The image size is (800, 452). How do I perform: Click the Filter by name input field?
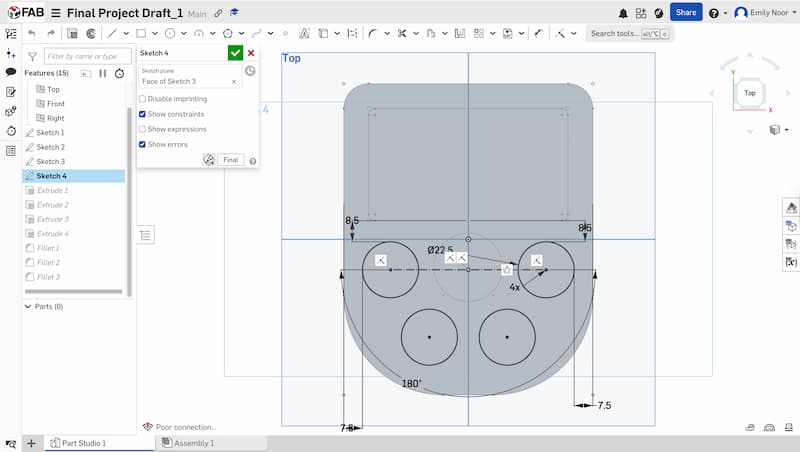coord(88,57)
